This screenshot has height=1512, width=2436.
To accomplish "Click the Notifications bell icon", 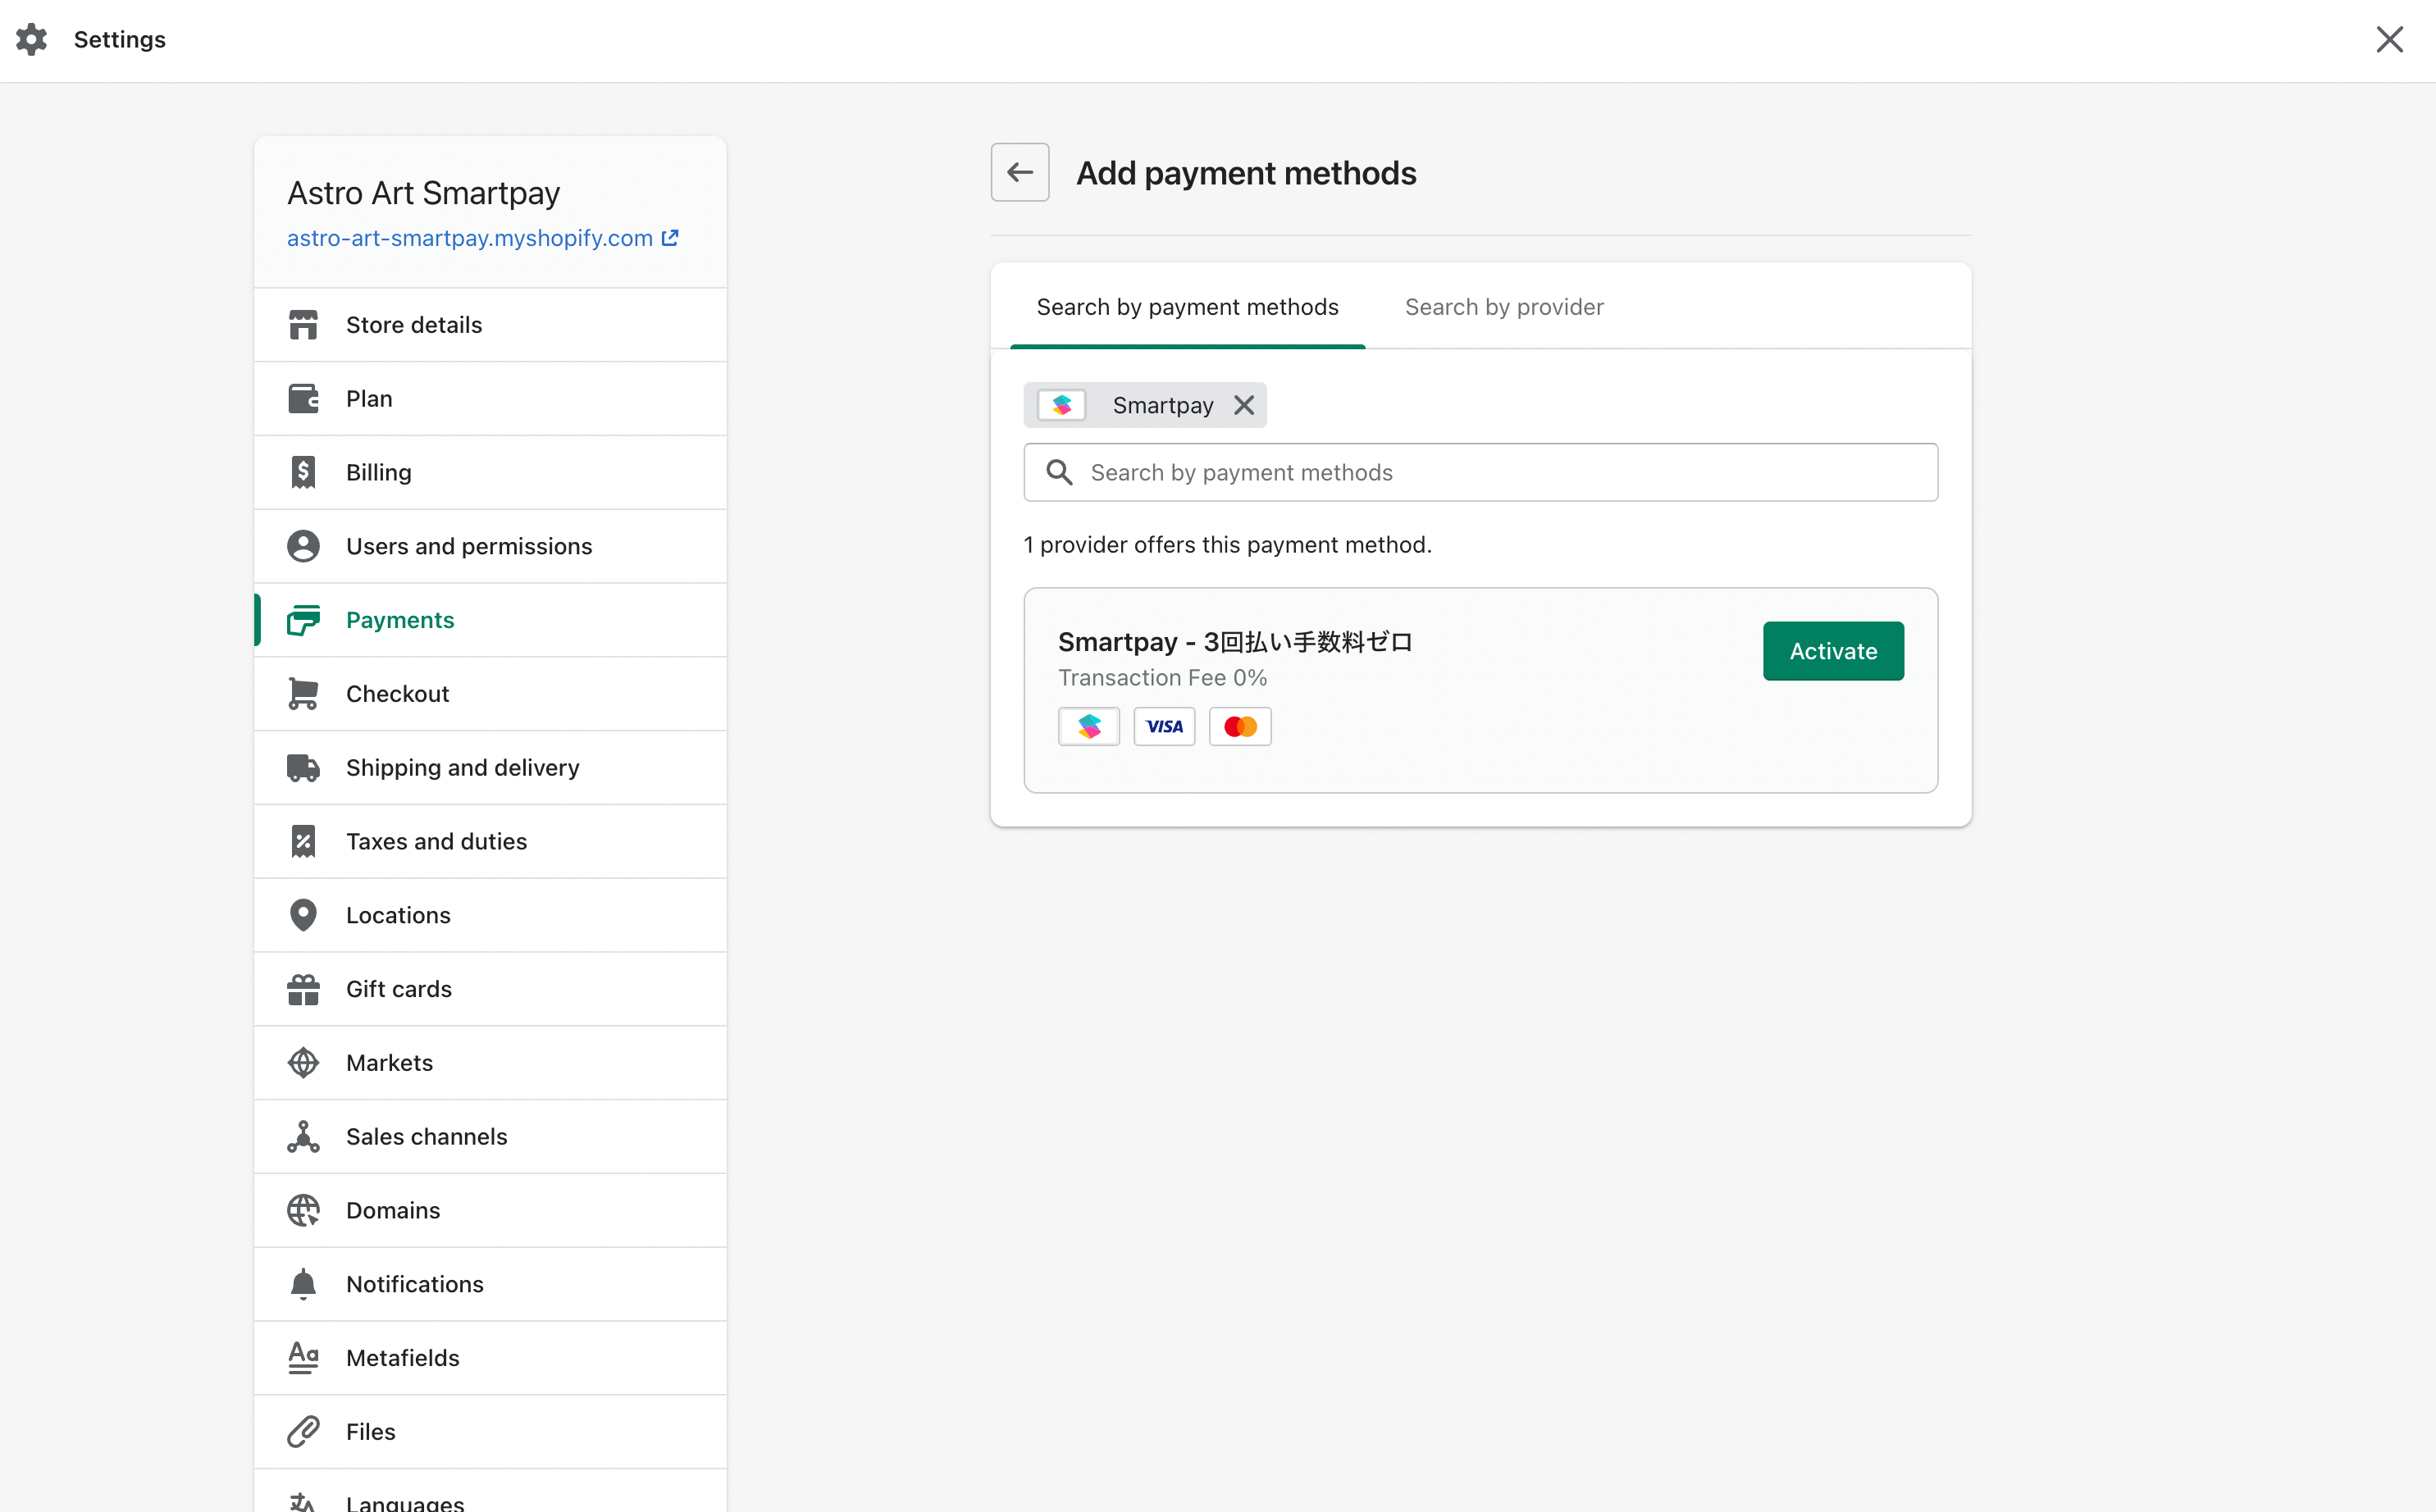I will tap(303, 1284).
